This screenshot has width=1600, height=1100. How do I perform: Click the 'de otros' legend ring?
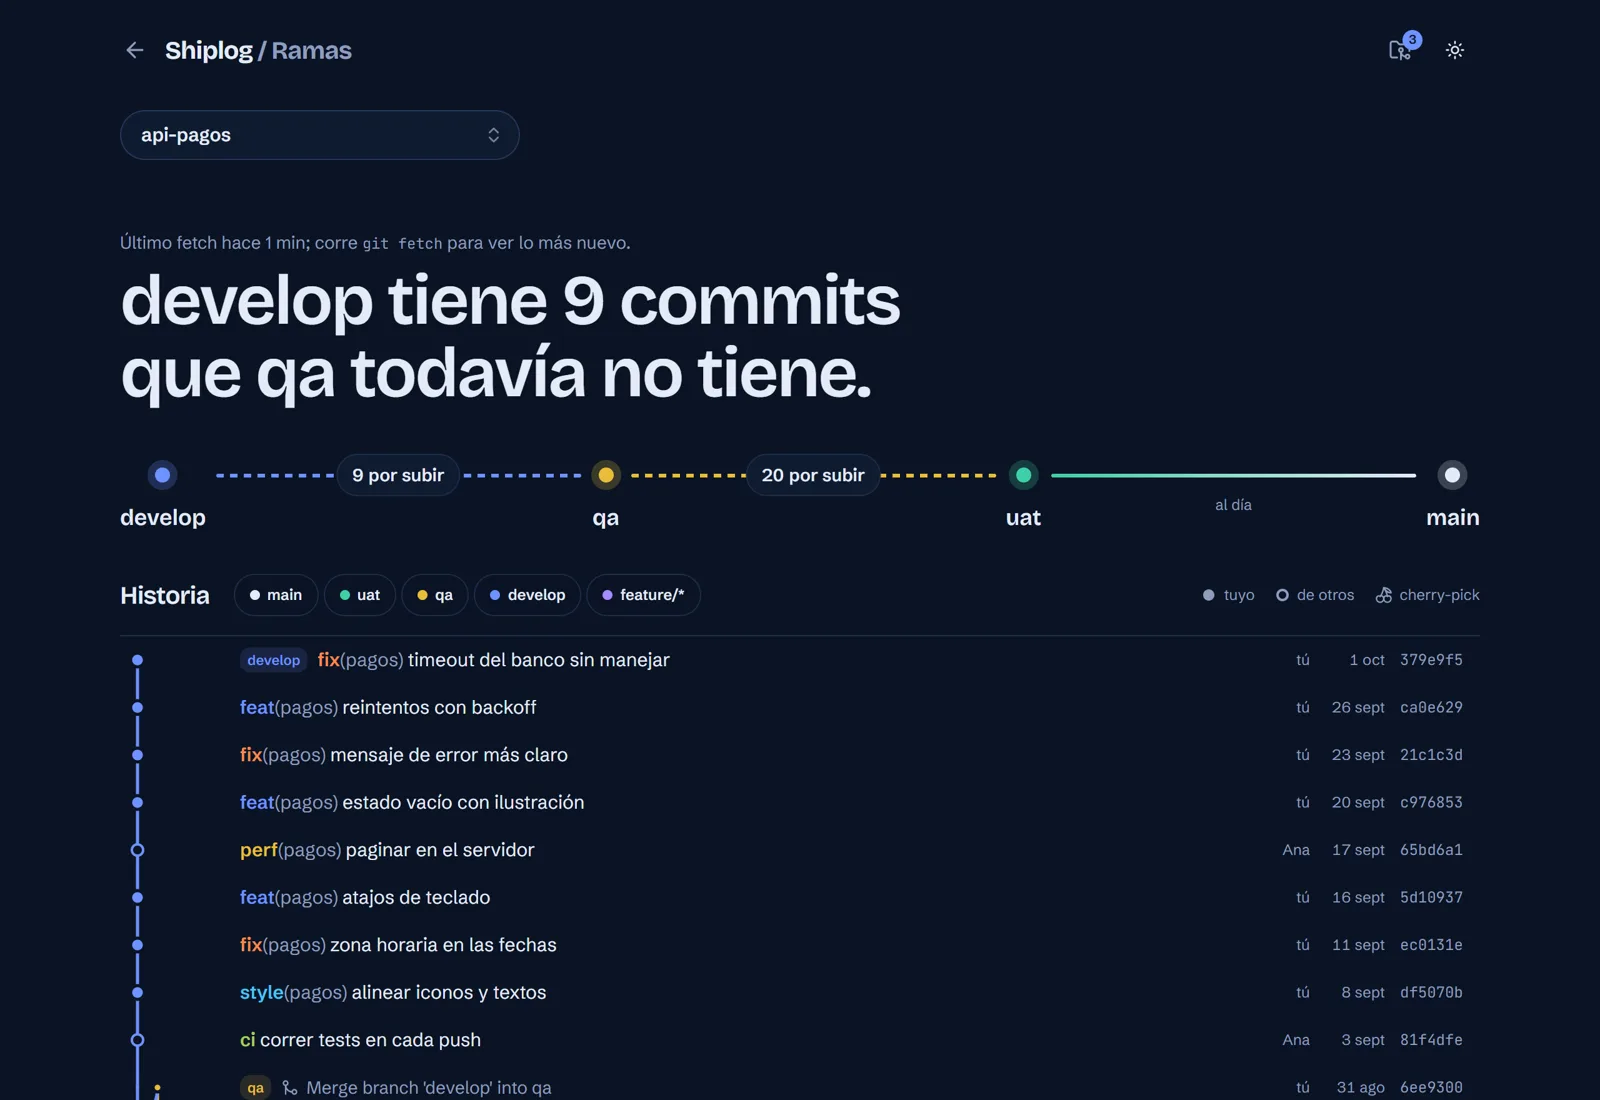tap(1282, 595)
